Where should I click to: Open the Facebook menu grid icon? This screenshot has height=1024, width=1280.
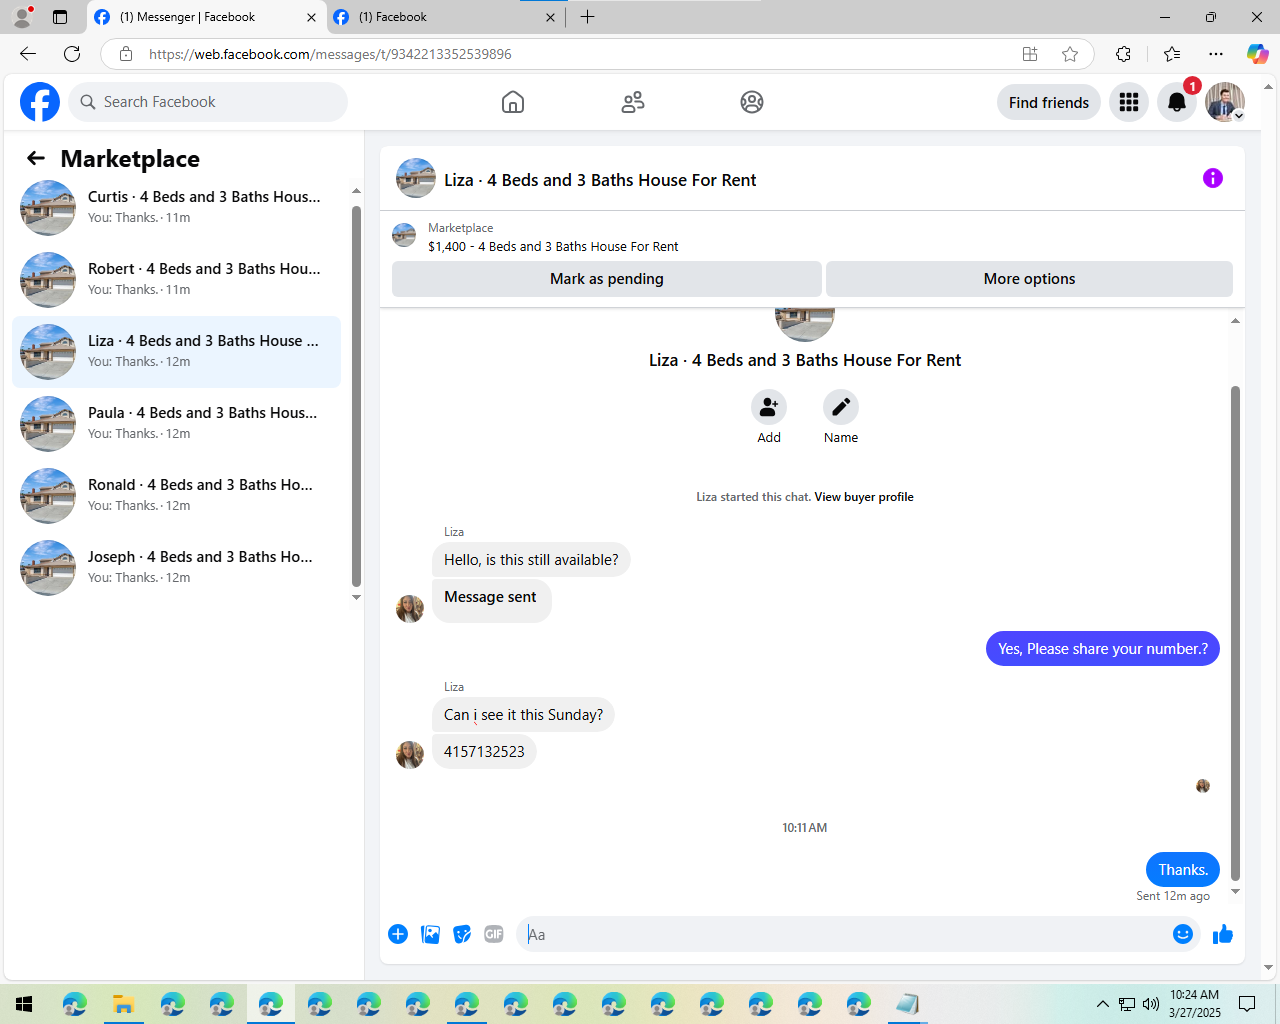(1129, 102)
